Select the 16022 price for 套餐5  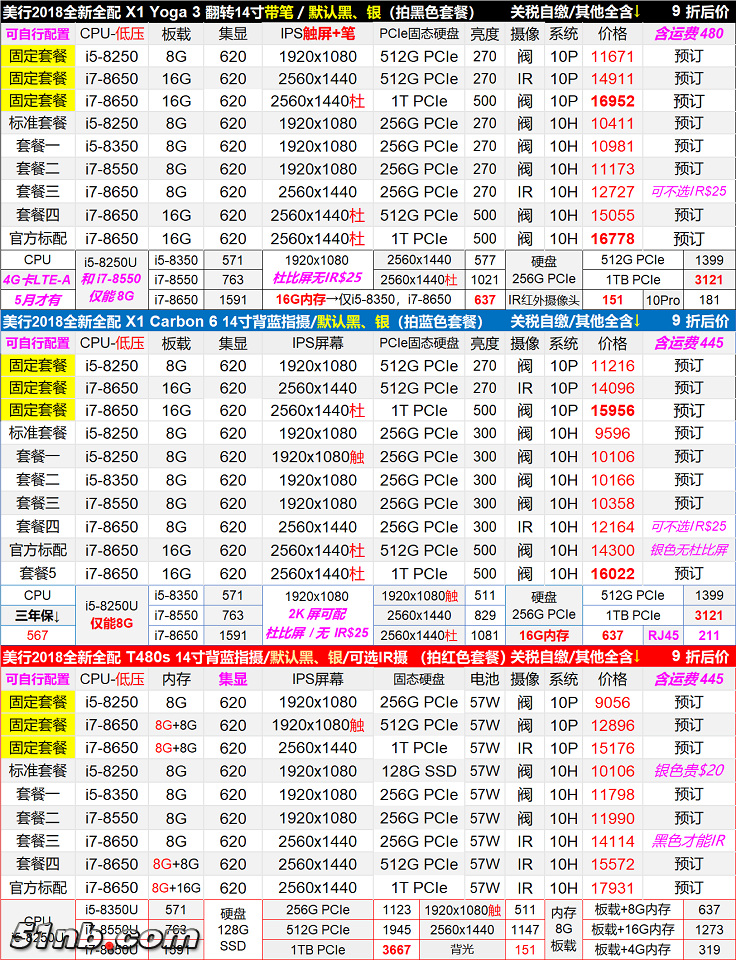point(612,574)
